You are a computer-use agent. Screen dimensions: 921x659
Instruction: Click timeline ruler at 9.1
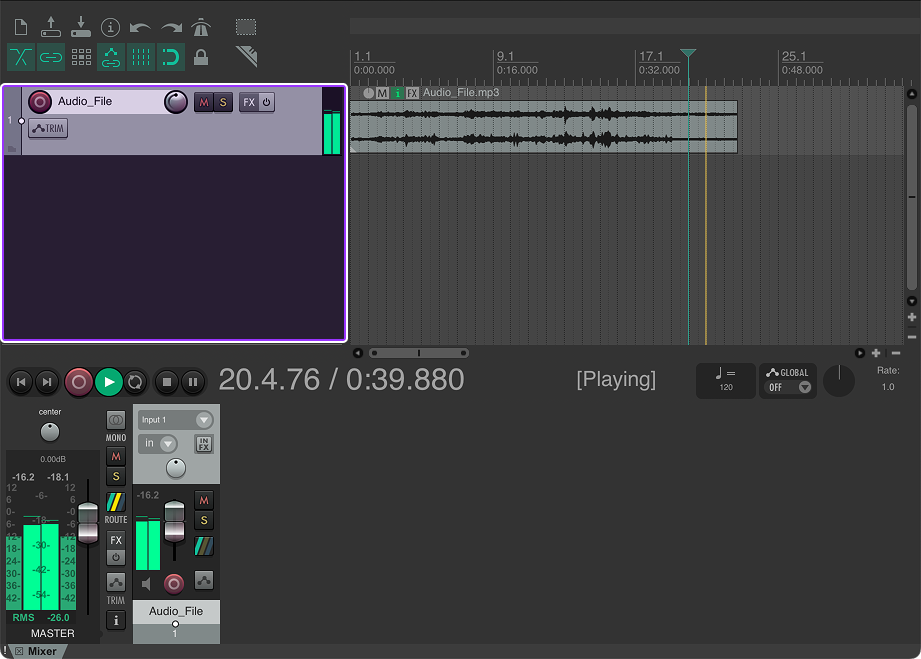(x=505, y=56)
